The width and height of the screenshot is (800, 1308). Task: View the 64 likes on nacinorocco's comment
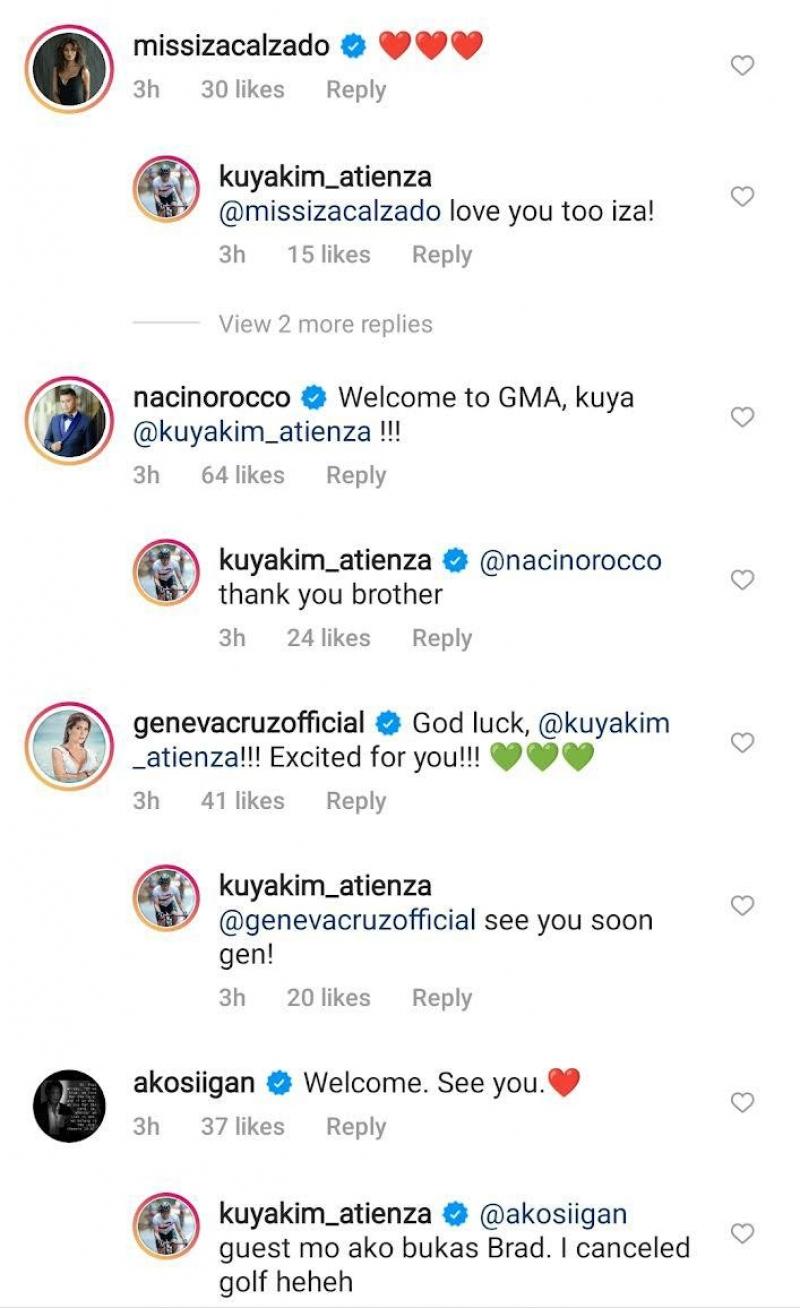243,476
